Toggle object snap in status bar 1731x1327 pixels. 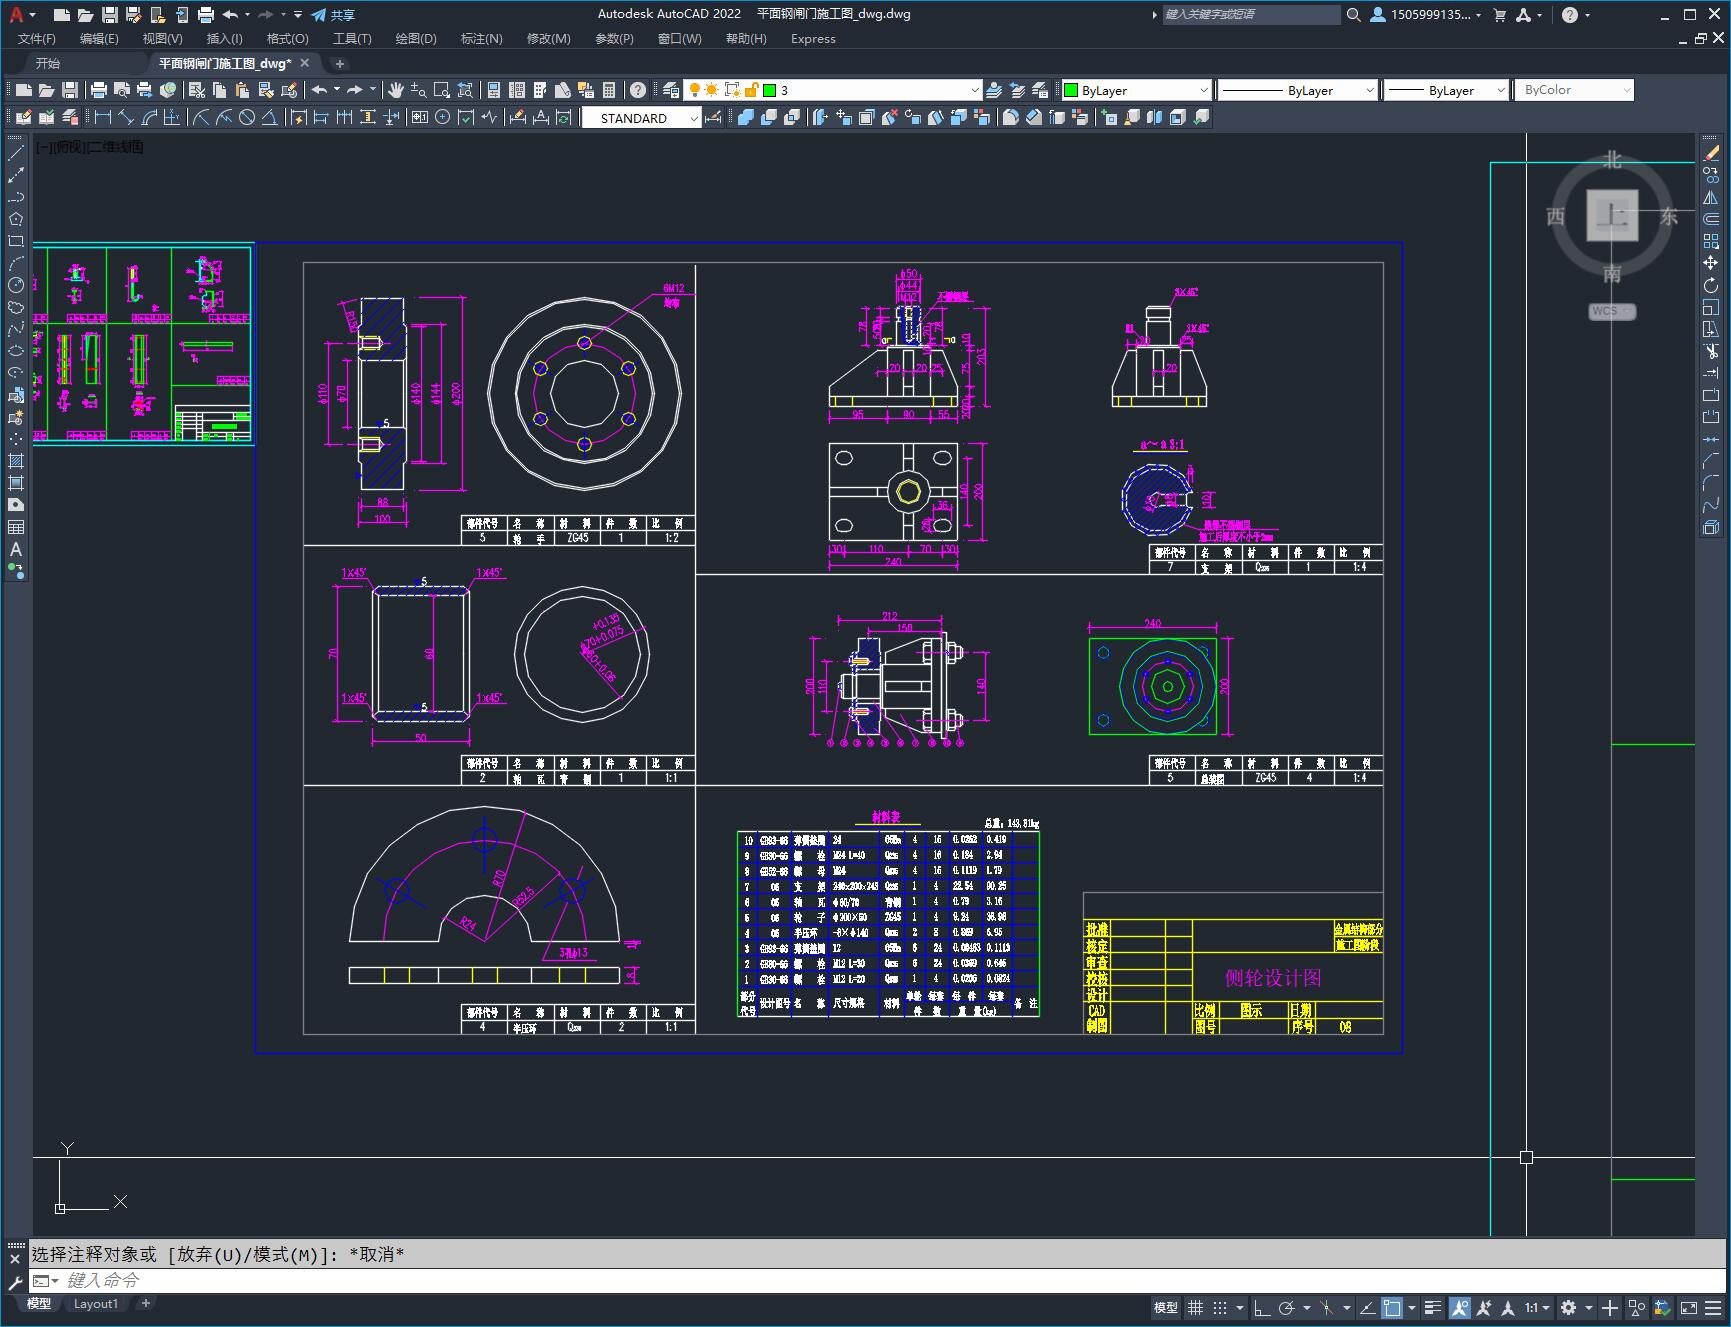click(1391, 1307)
